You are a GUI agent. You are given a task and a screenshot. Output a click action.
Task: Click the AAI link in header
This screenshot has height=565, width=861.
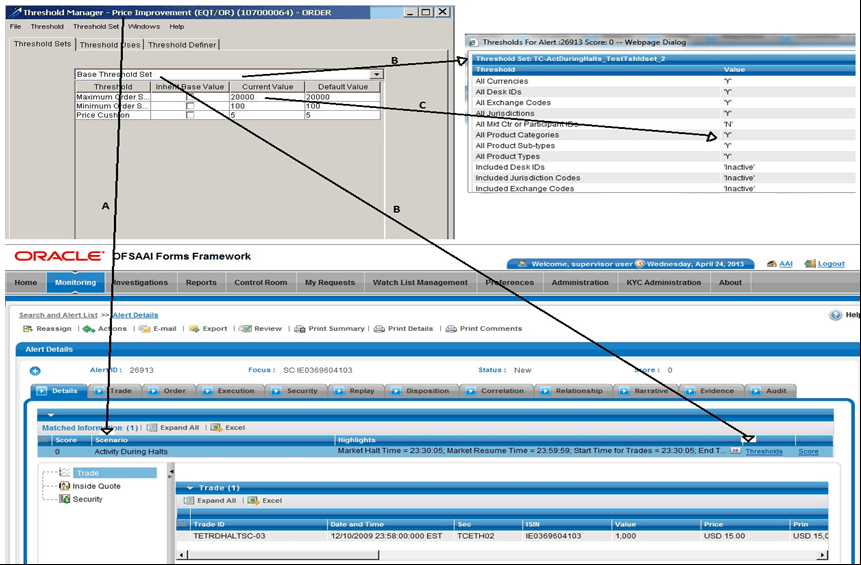786,264
